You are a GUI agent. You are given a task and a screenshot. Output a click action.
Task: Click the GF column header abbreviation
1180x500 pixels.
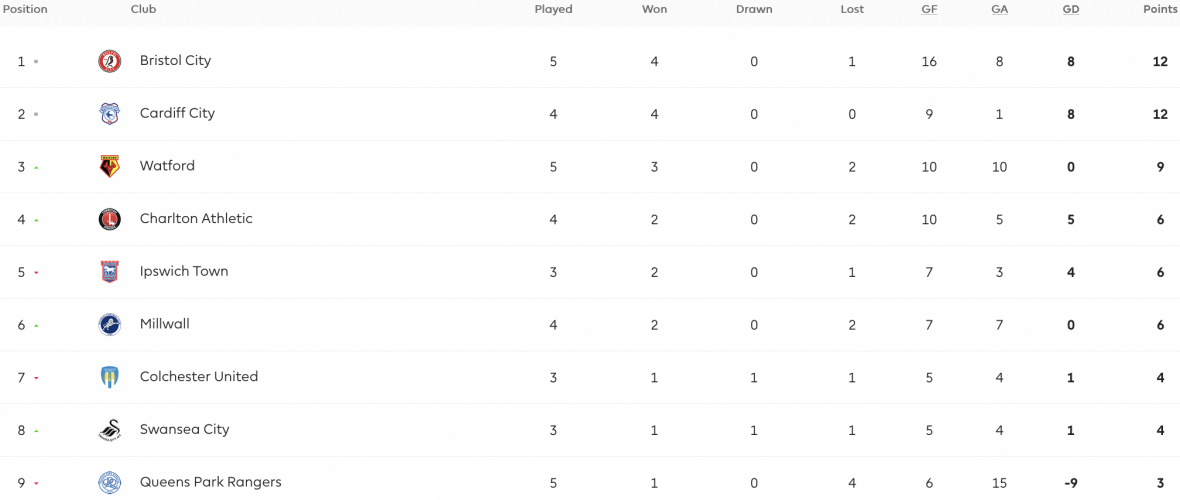coord(929,10)
